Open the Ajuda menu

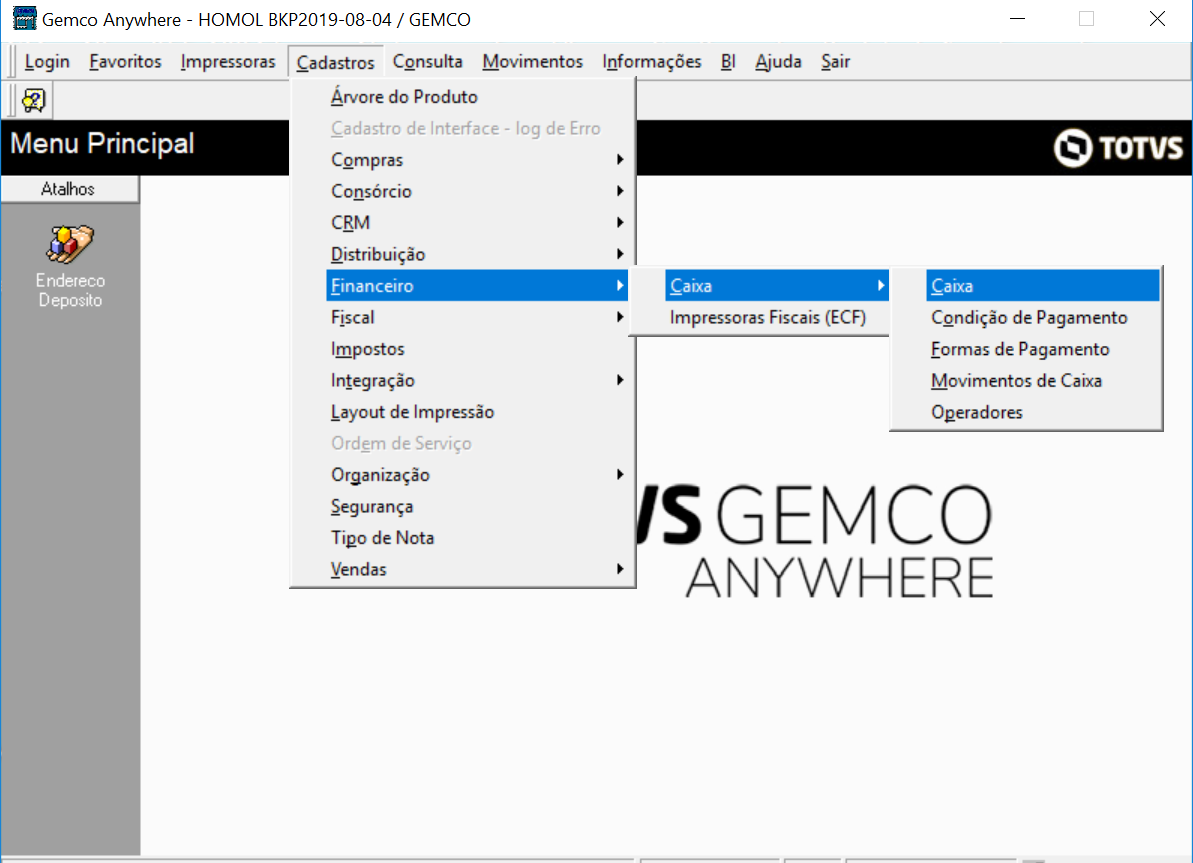[x=778, y=62]
